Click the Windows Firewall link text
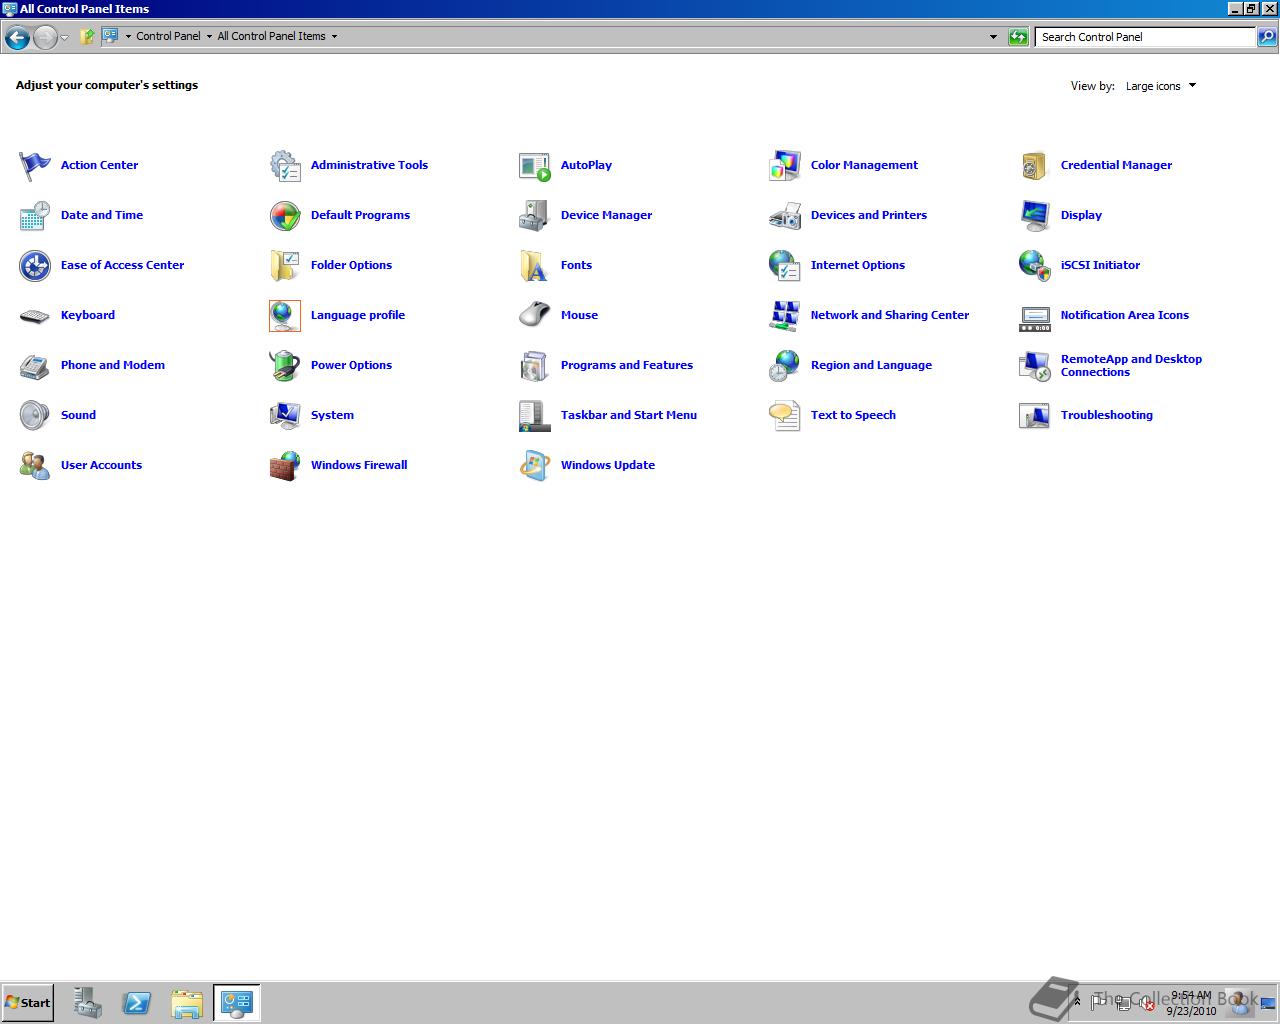Viewport: 1280px width, 1024px height. point(359,465)
